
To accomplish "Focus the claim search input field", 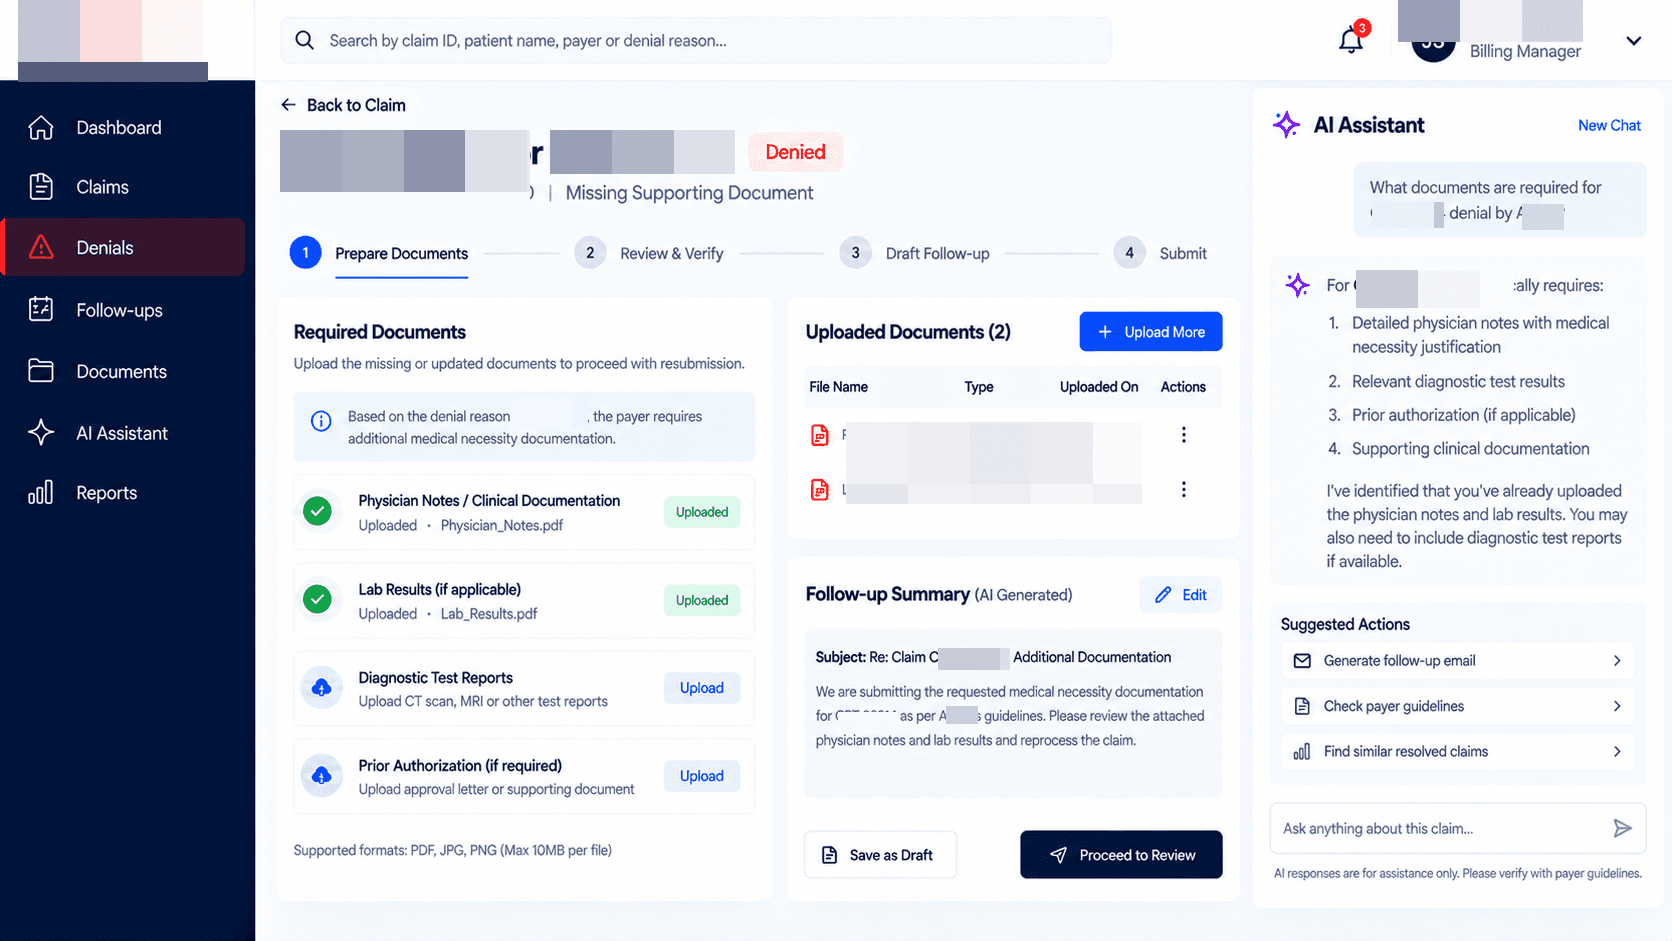I will click(x=696, y=40).
